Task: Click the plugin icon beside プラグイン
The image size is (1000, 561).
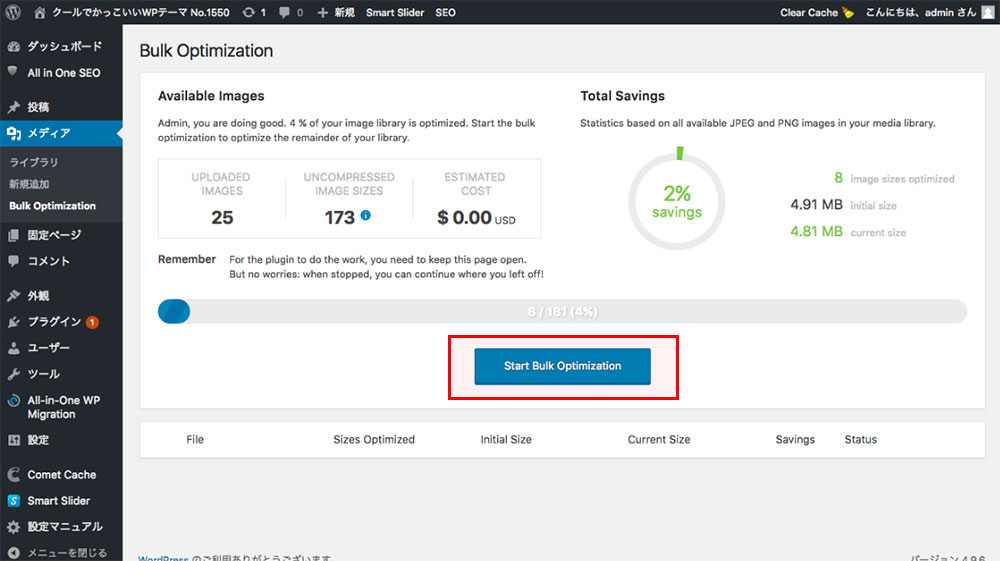Action: point(13,322)
